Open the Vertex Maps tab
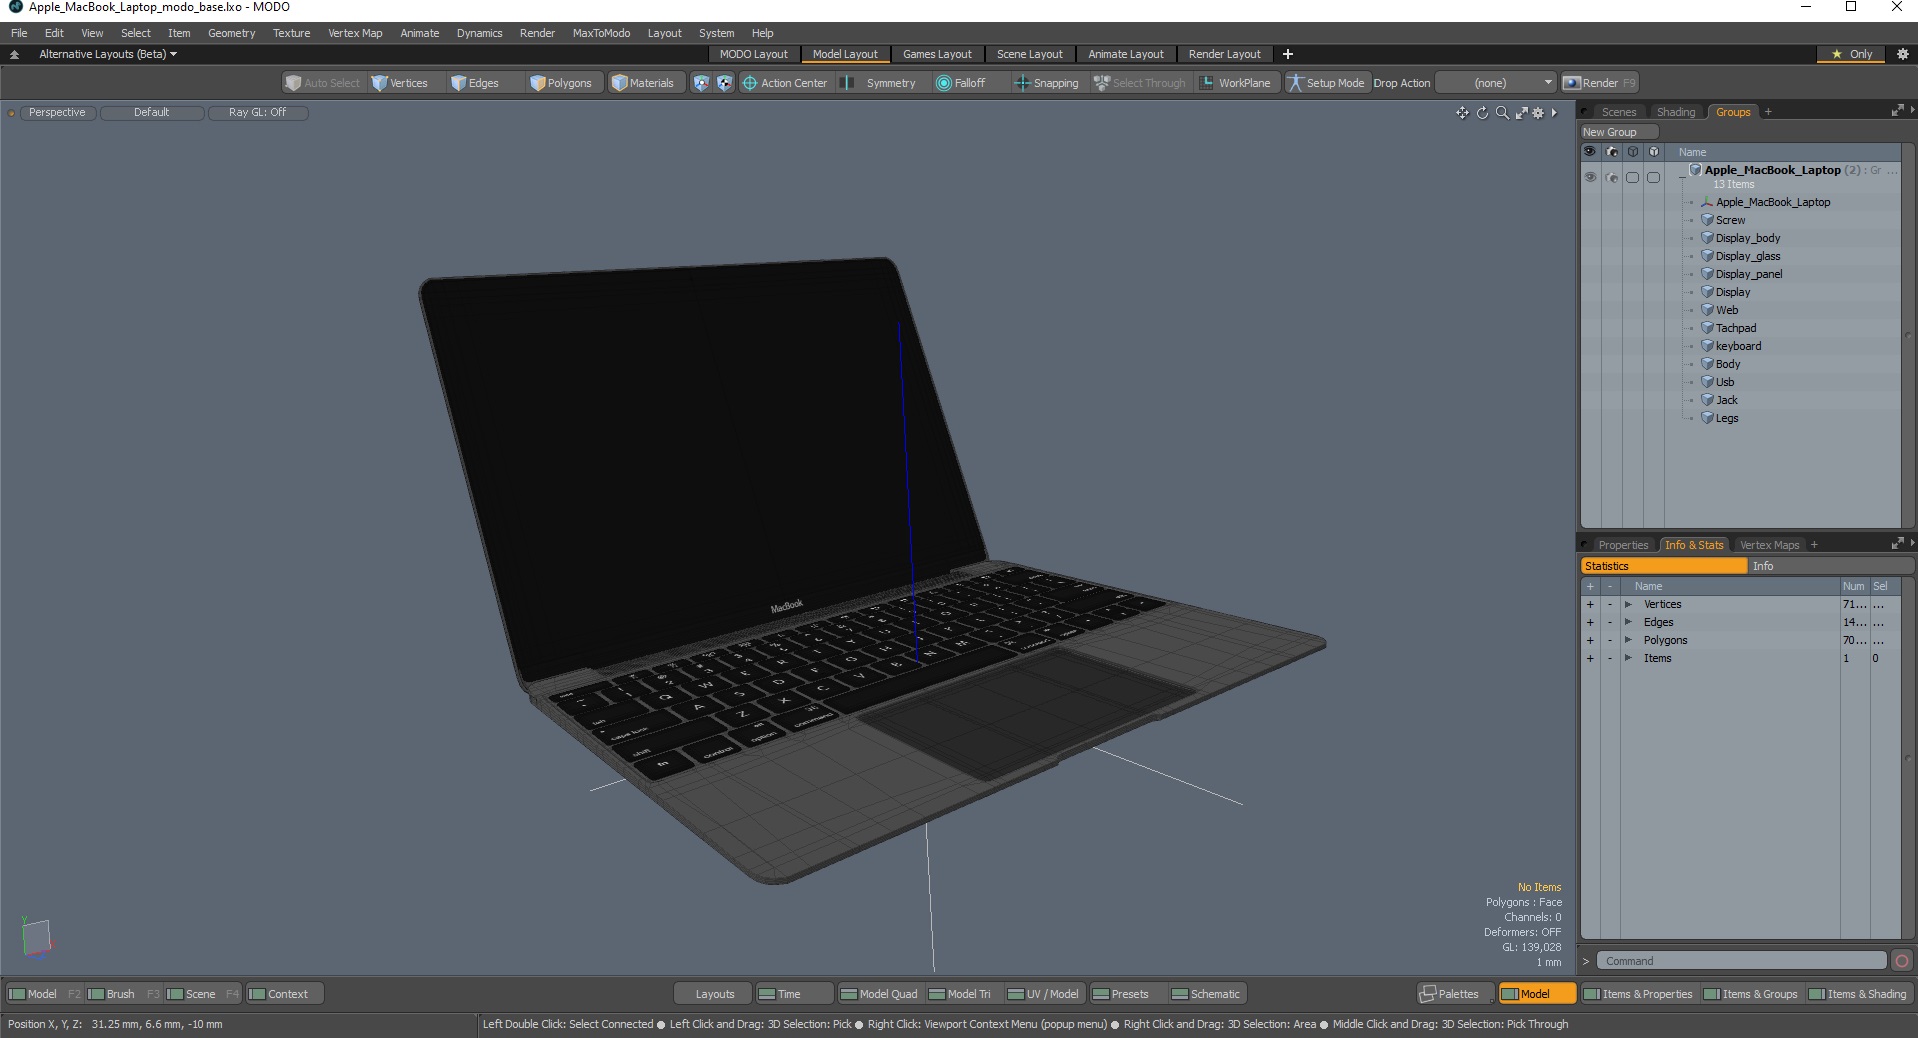 point(1769,545)
